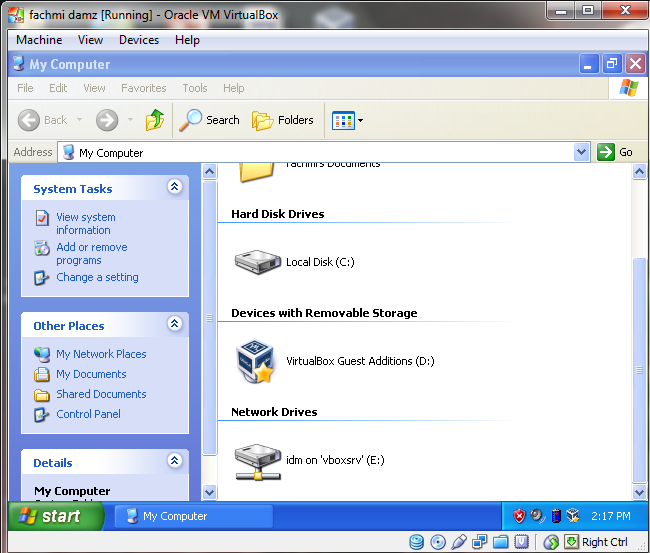Image resolution: width=650 pixels, height=553 pixels.
Task: Click main pane scroll down arrow
Action: tap(639, 492)
